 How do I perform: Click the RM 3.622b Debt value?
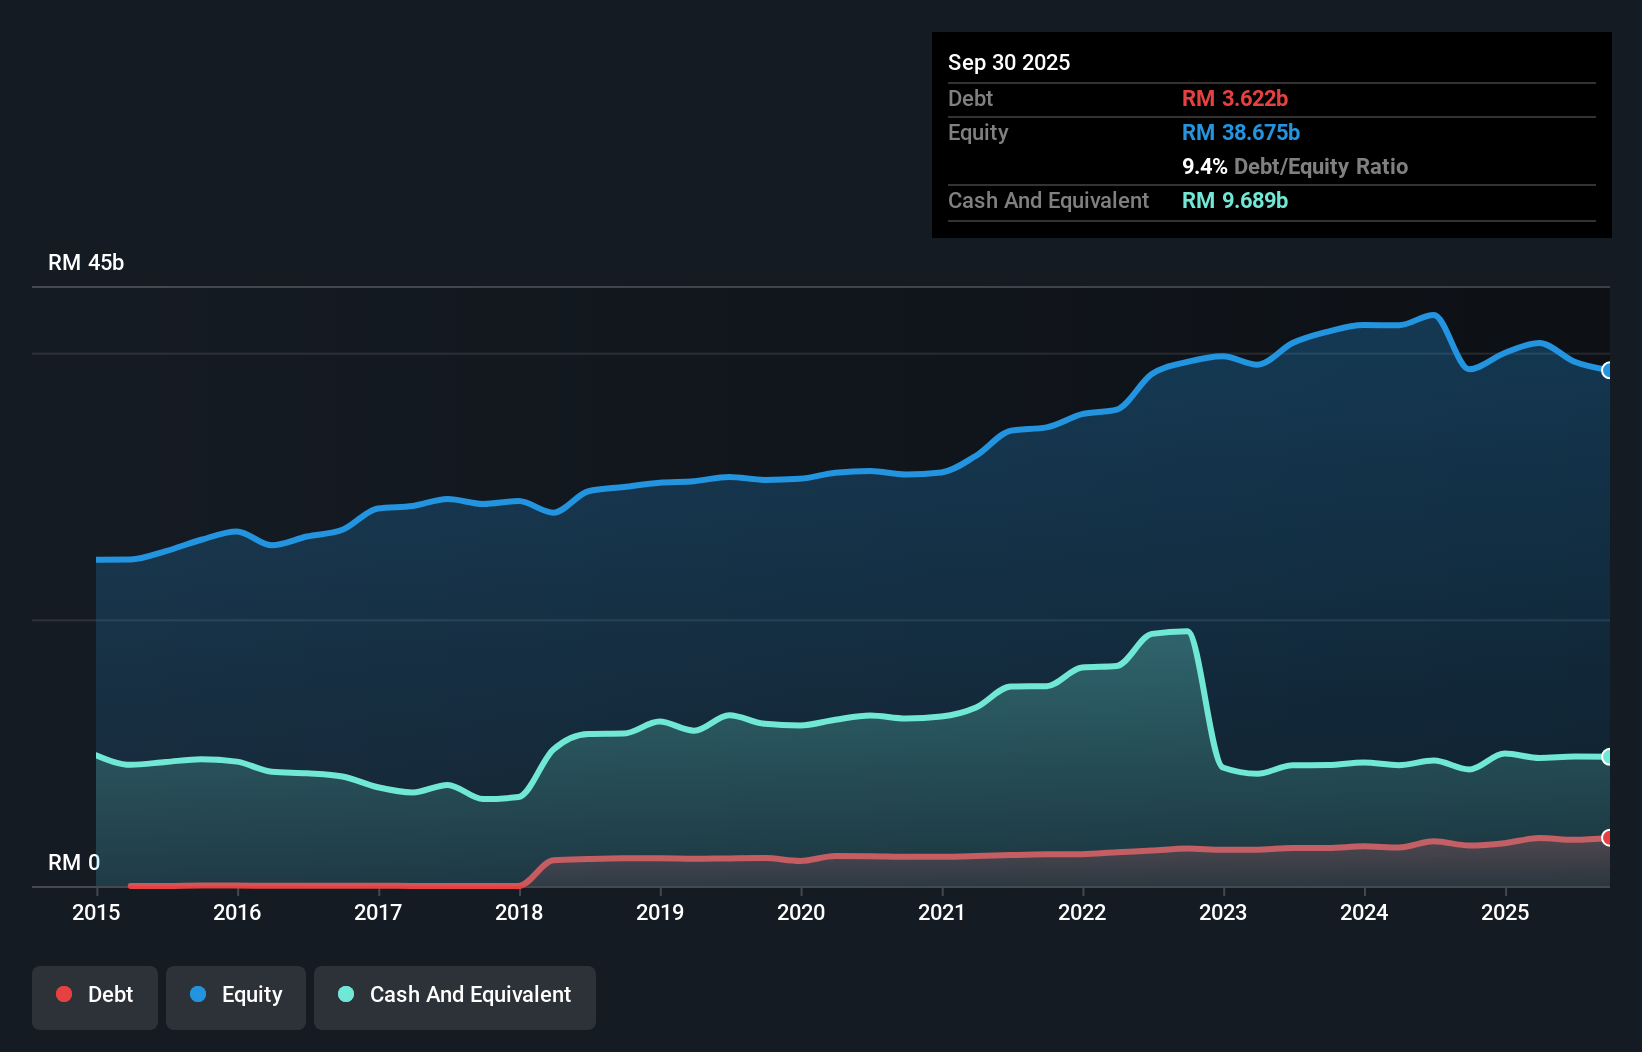pos(1235,98)
